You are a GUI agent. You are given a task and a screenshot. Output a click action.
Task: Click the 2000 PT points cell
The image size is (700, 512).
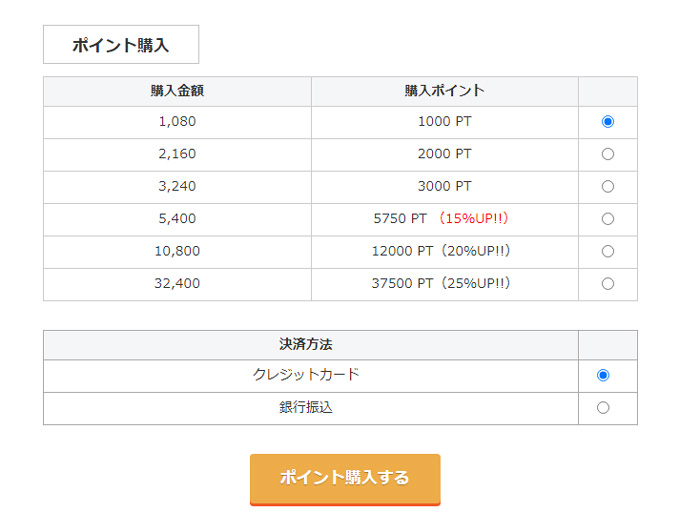click(444, 154)
